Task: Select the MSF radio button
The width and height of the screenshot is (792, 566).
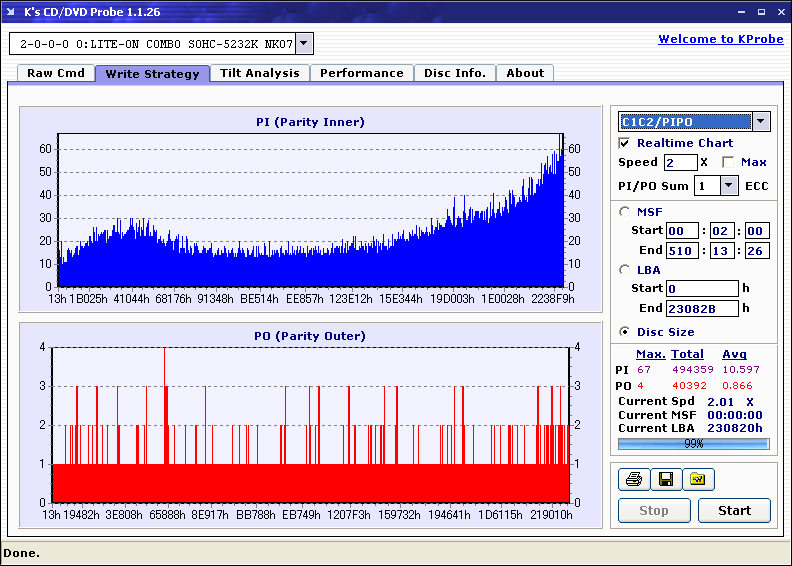Action: pos(625,211)
